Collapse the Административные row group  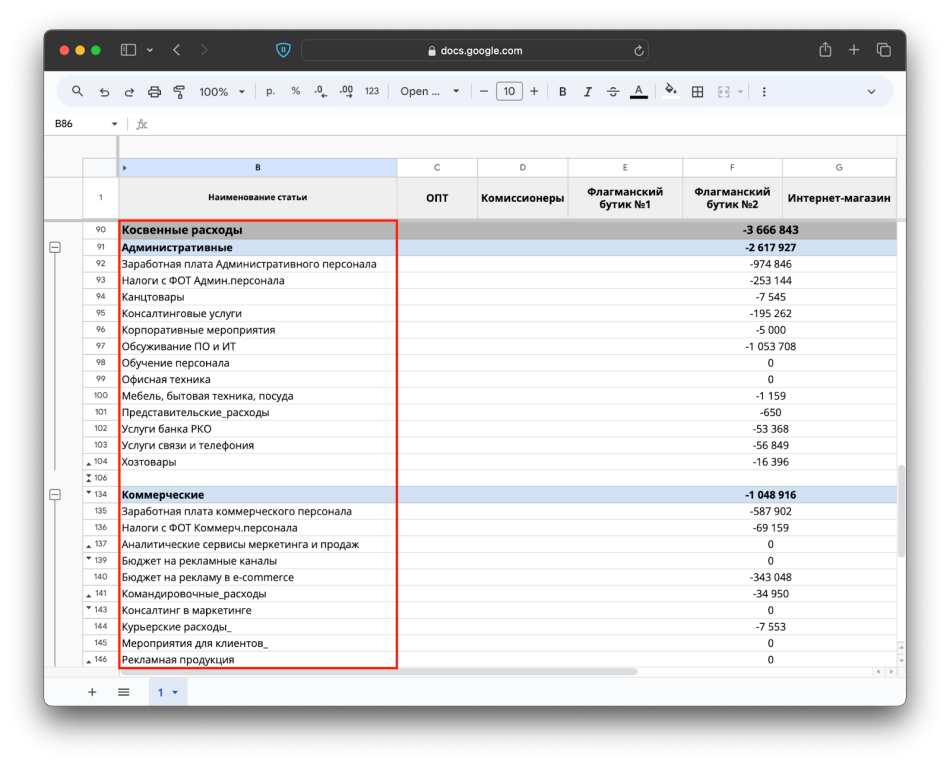tap(55, 247)
